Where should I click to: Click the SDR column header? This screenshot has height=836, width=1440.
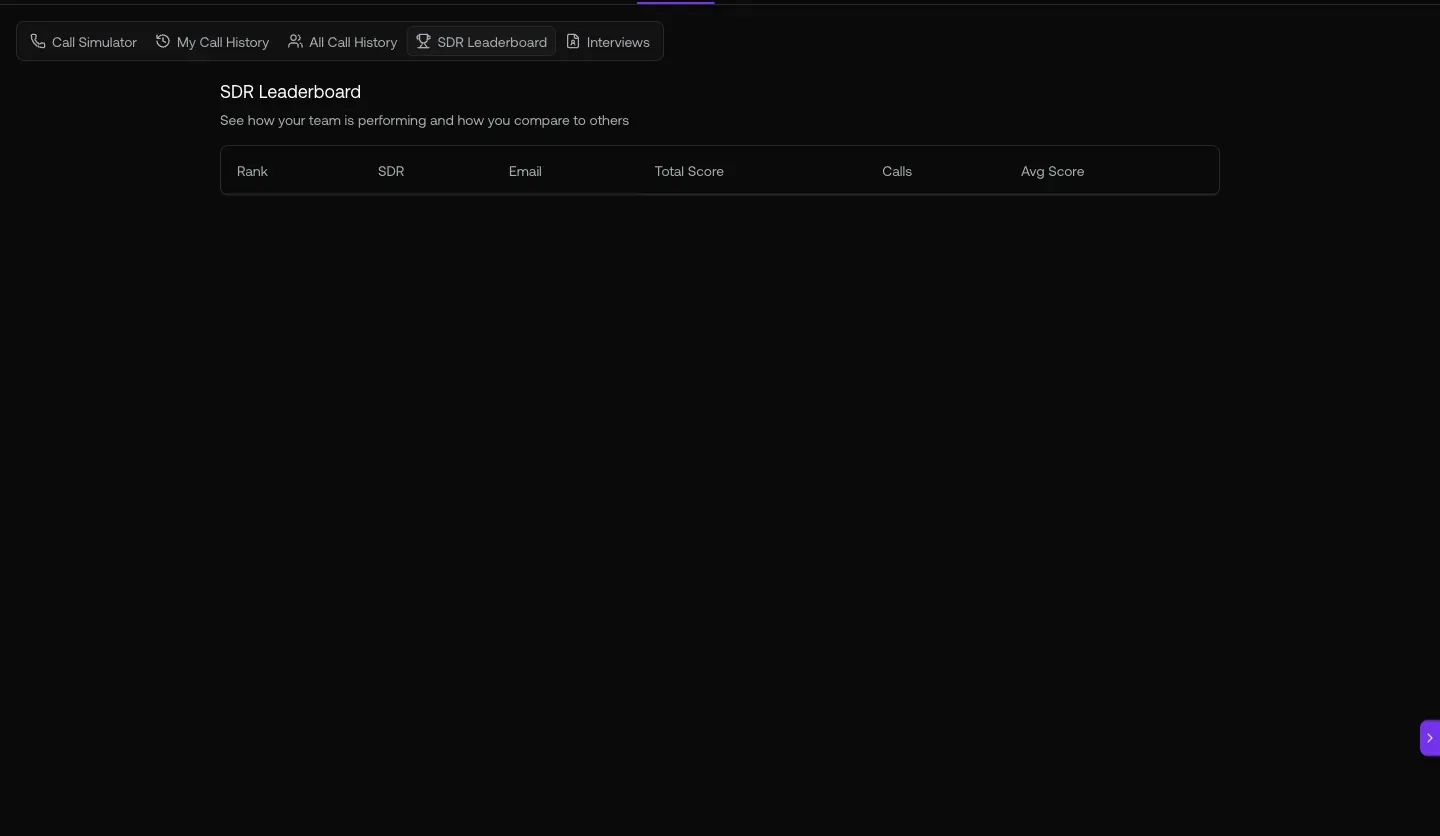coord(391,171)
